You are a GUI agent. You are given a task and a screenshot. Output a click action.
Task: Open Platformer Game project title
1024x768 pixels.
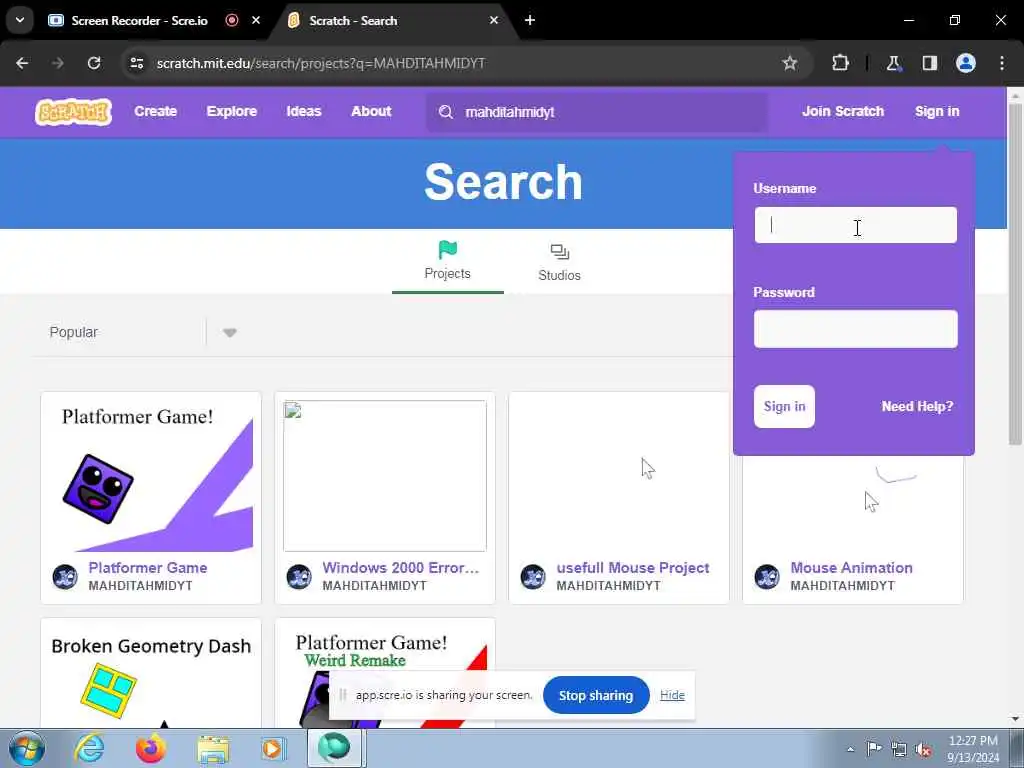(x=148, y=568)
